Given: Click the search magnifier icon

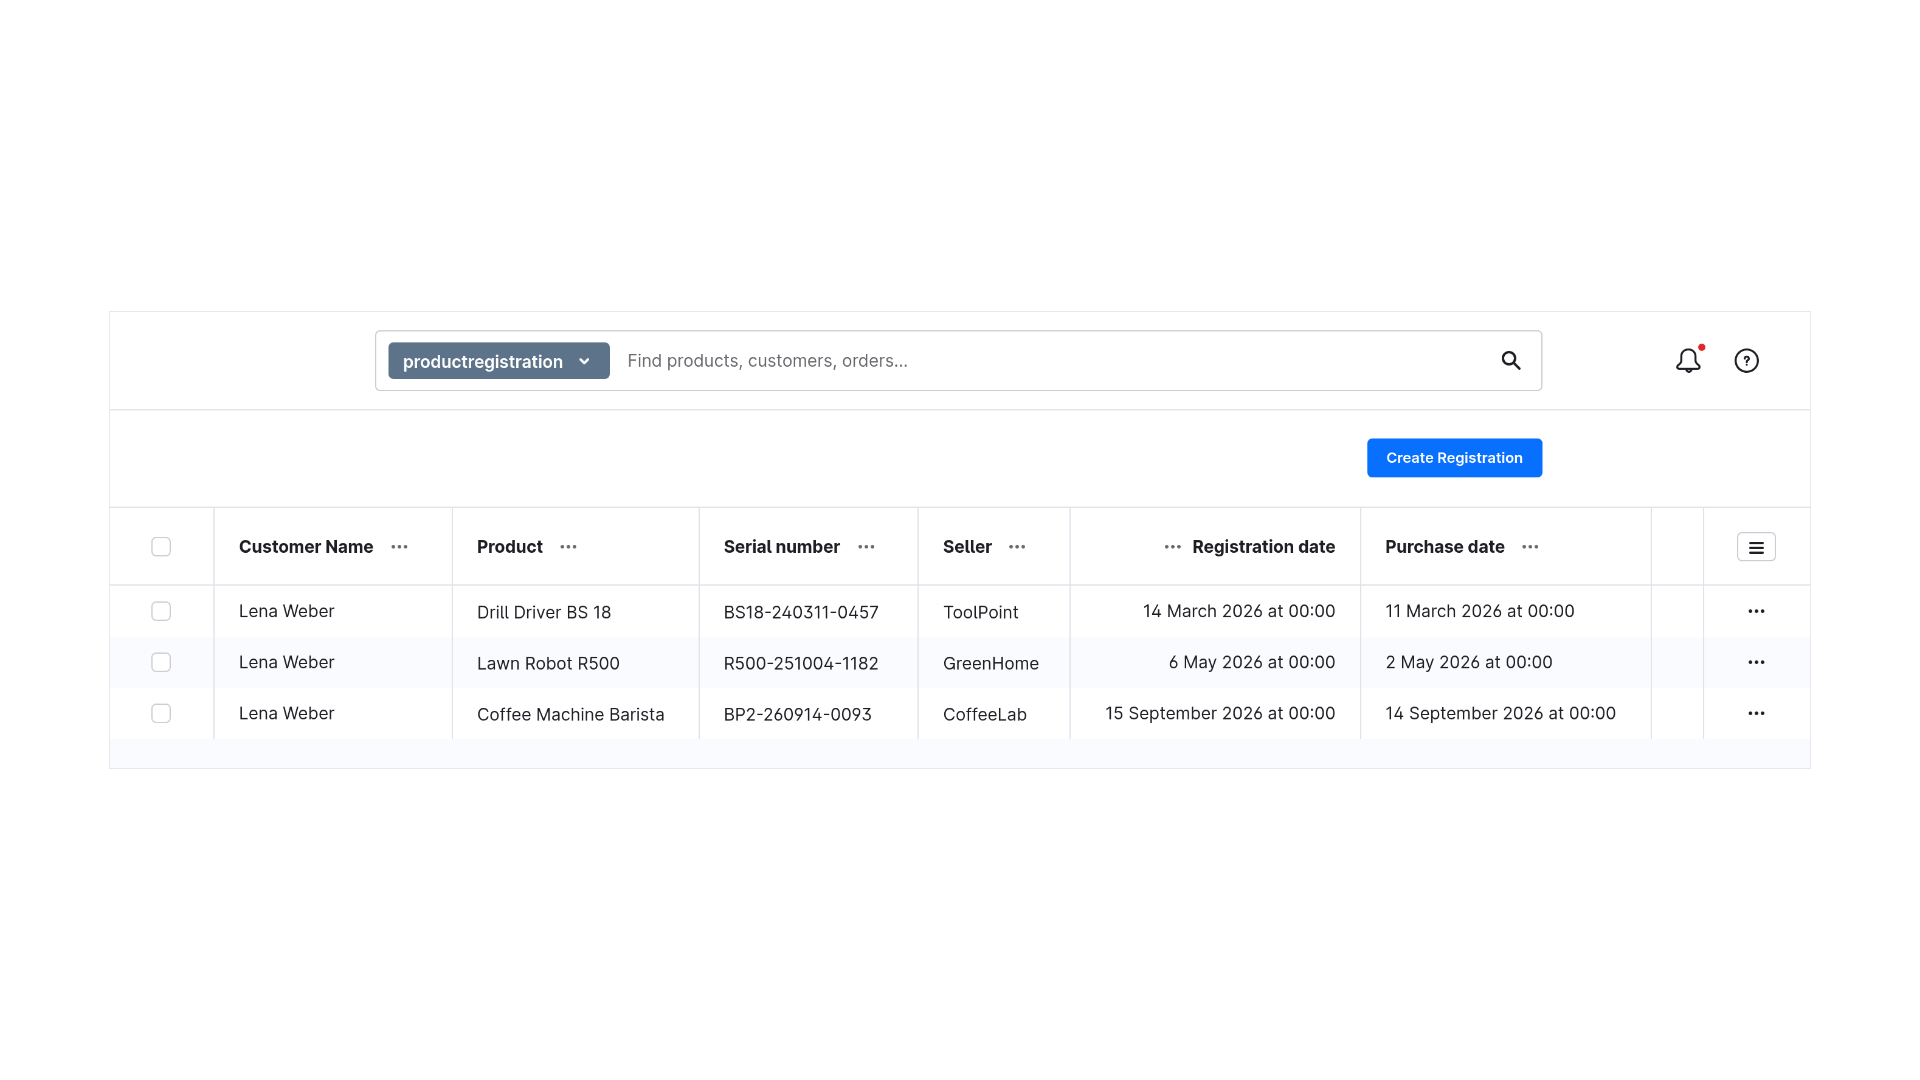Looking at the screenshot, I should point(1510,360).
